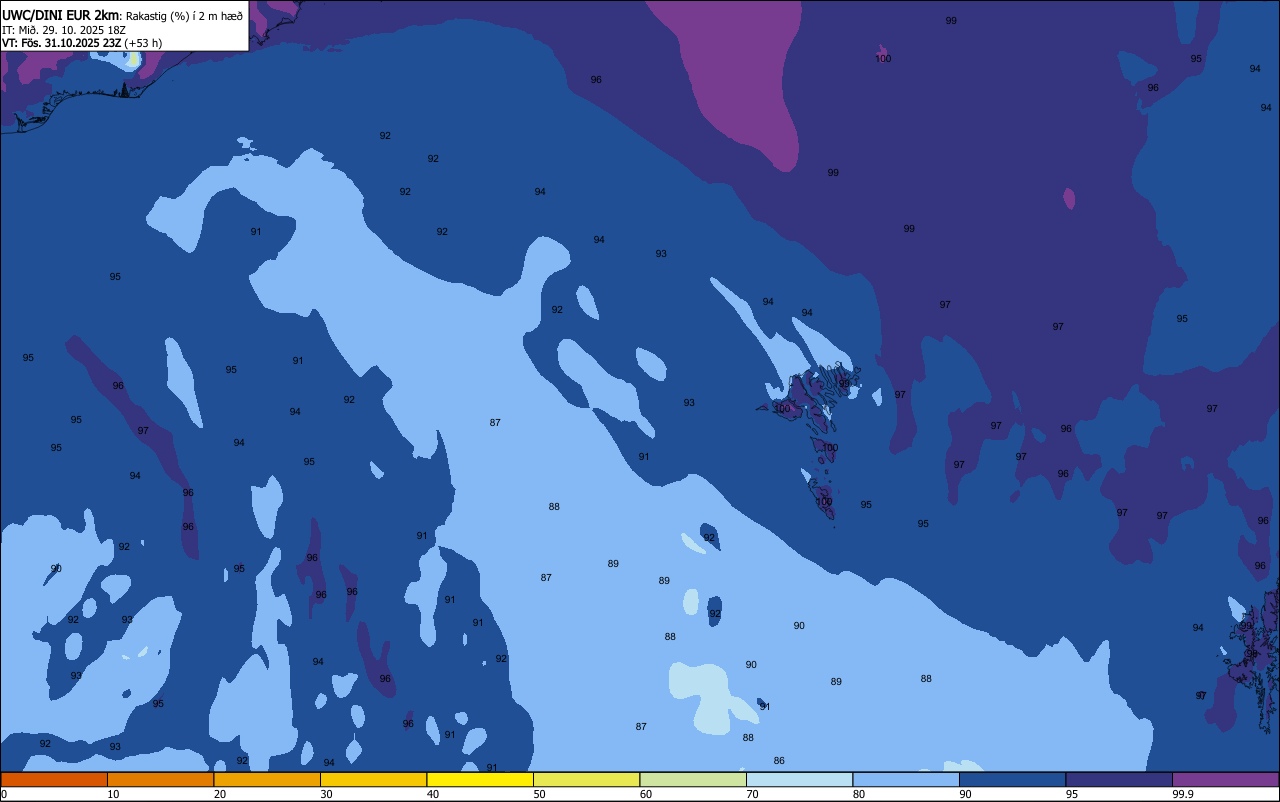Click the 95–99.9 dark indigo legend swatch
Image resolution: width=1280 pixels, height=802 pixels.
1119,779
